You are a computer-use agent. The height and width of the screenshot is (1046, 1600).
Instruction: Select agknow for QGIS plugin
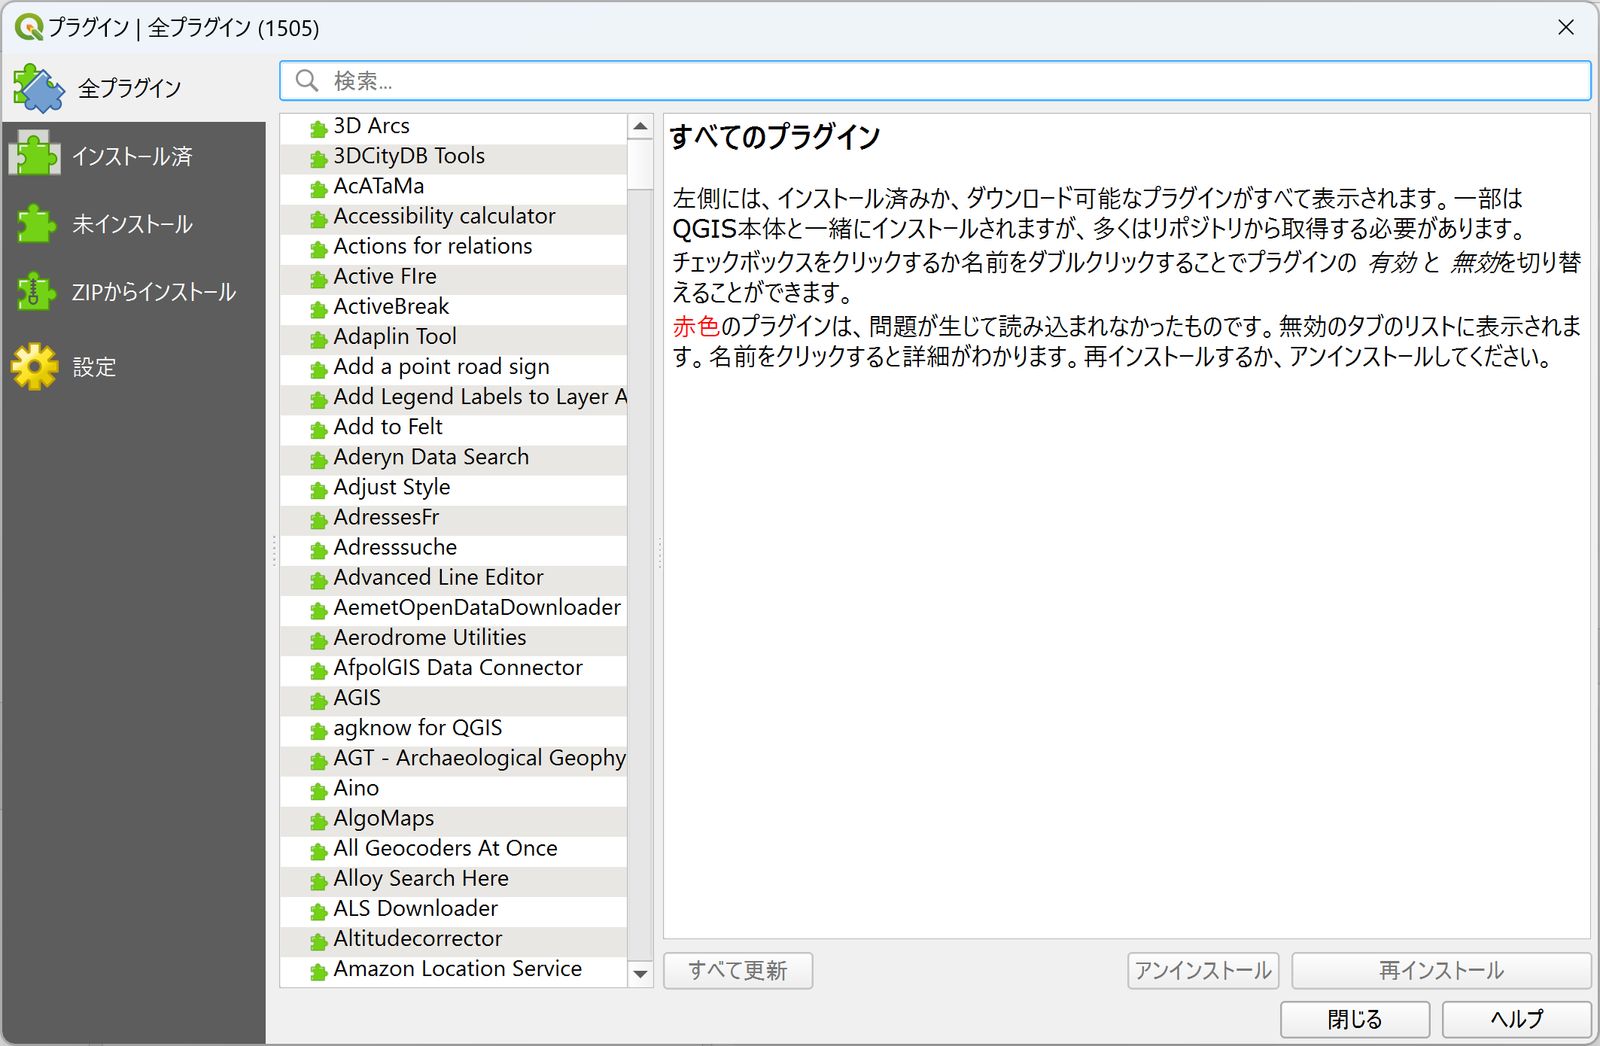coord(454,729)
